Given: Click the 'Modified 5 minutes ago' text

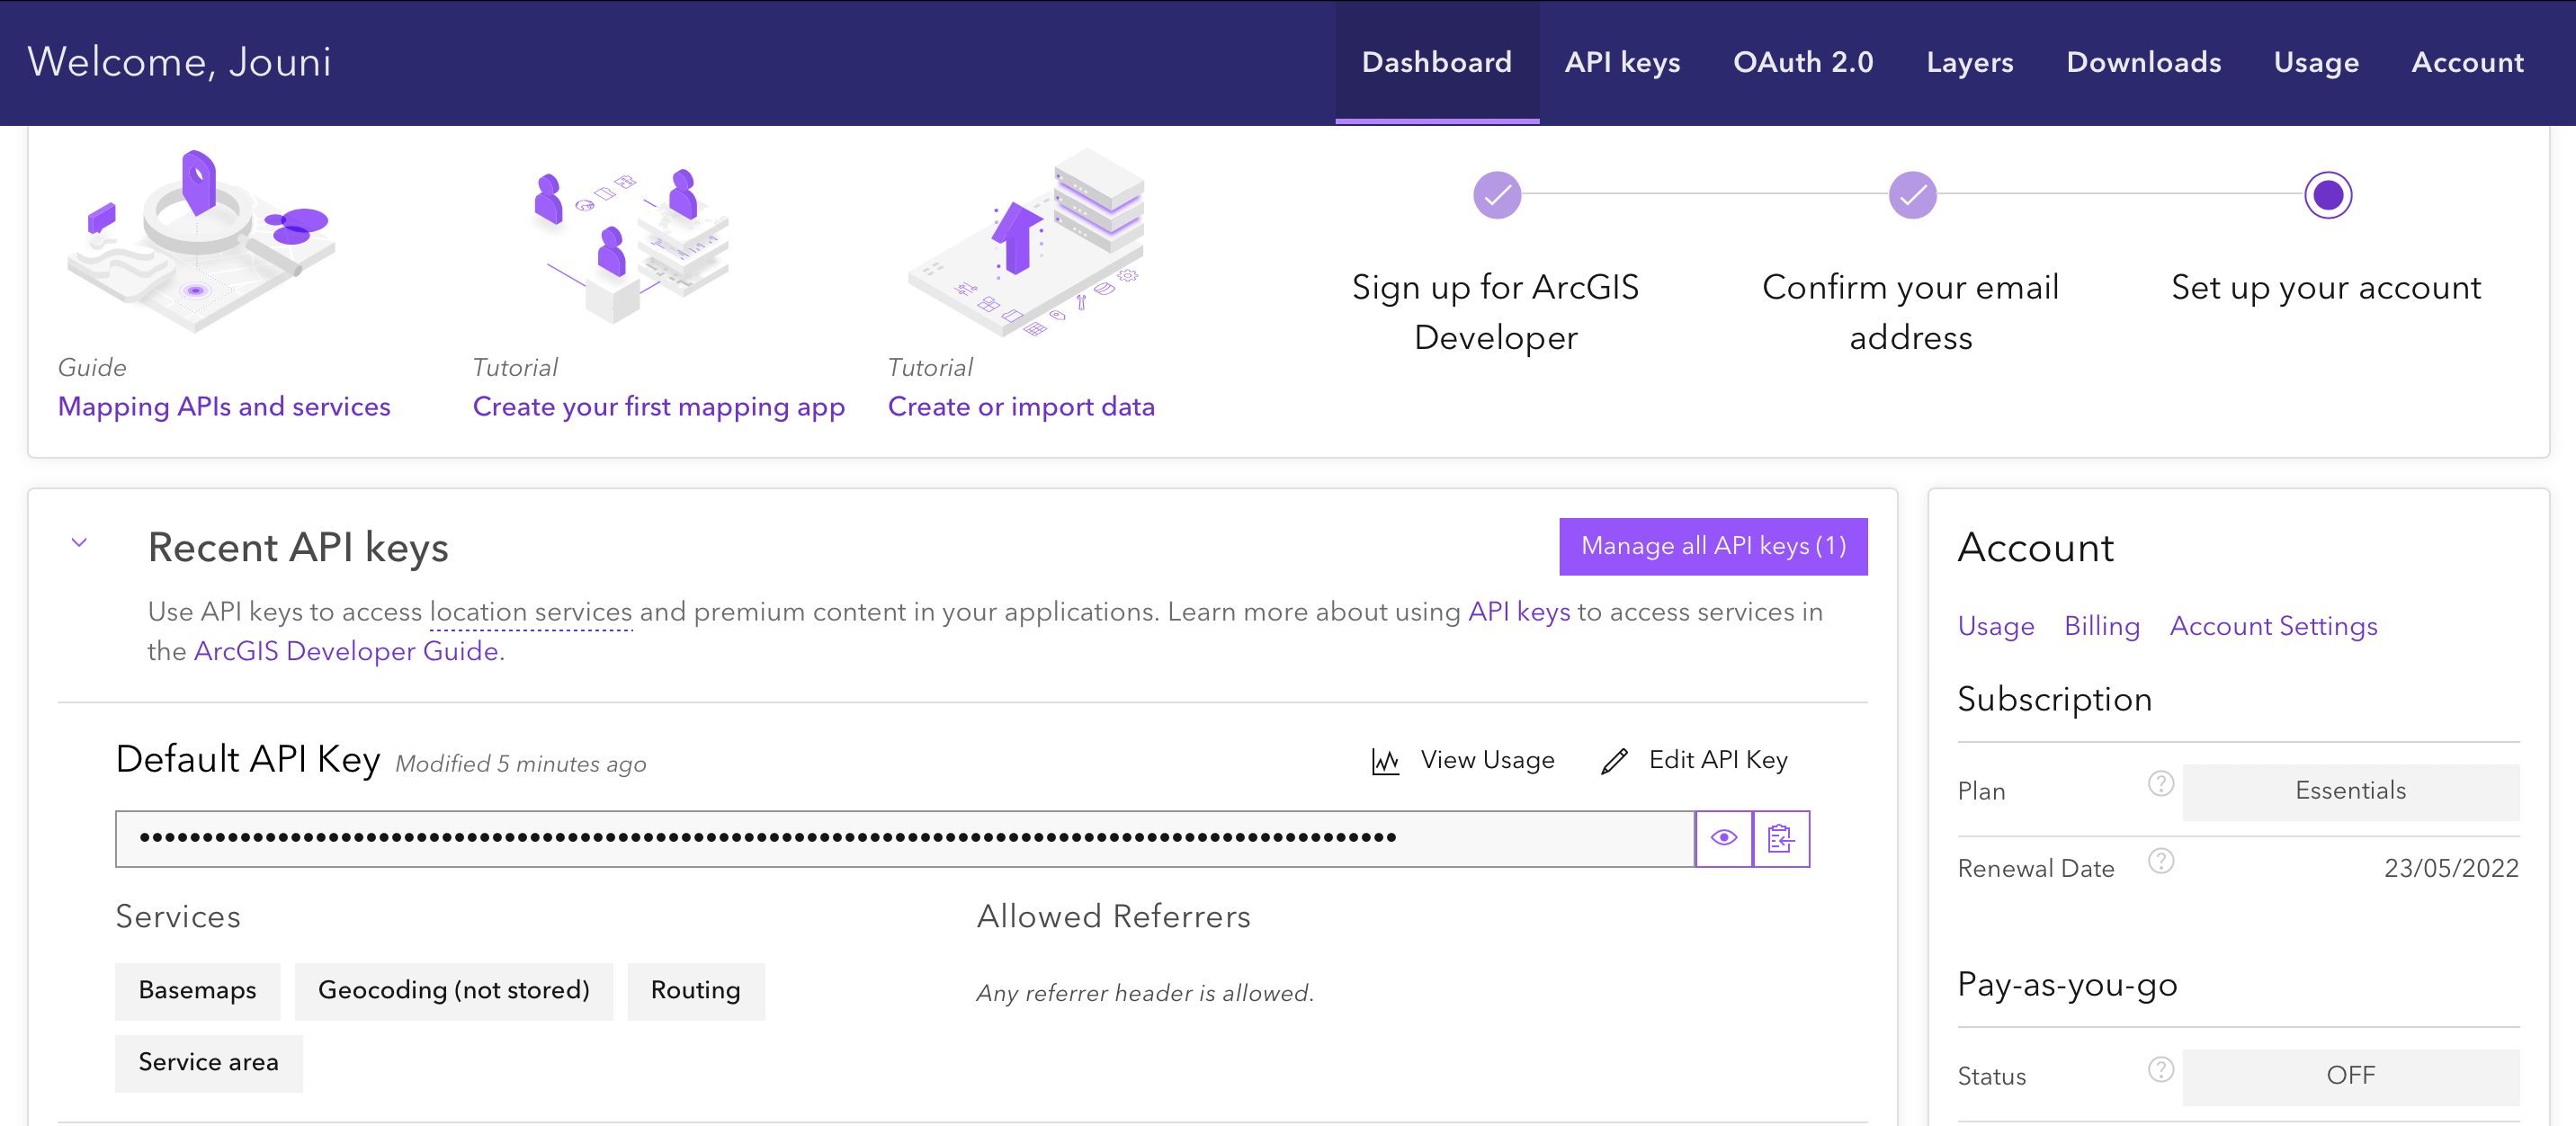Looking at the screenshot, I should coord(520,765).
